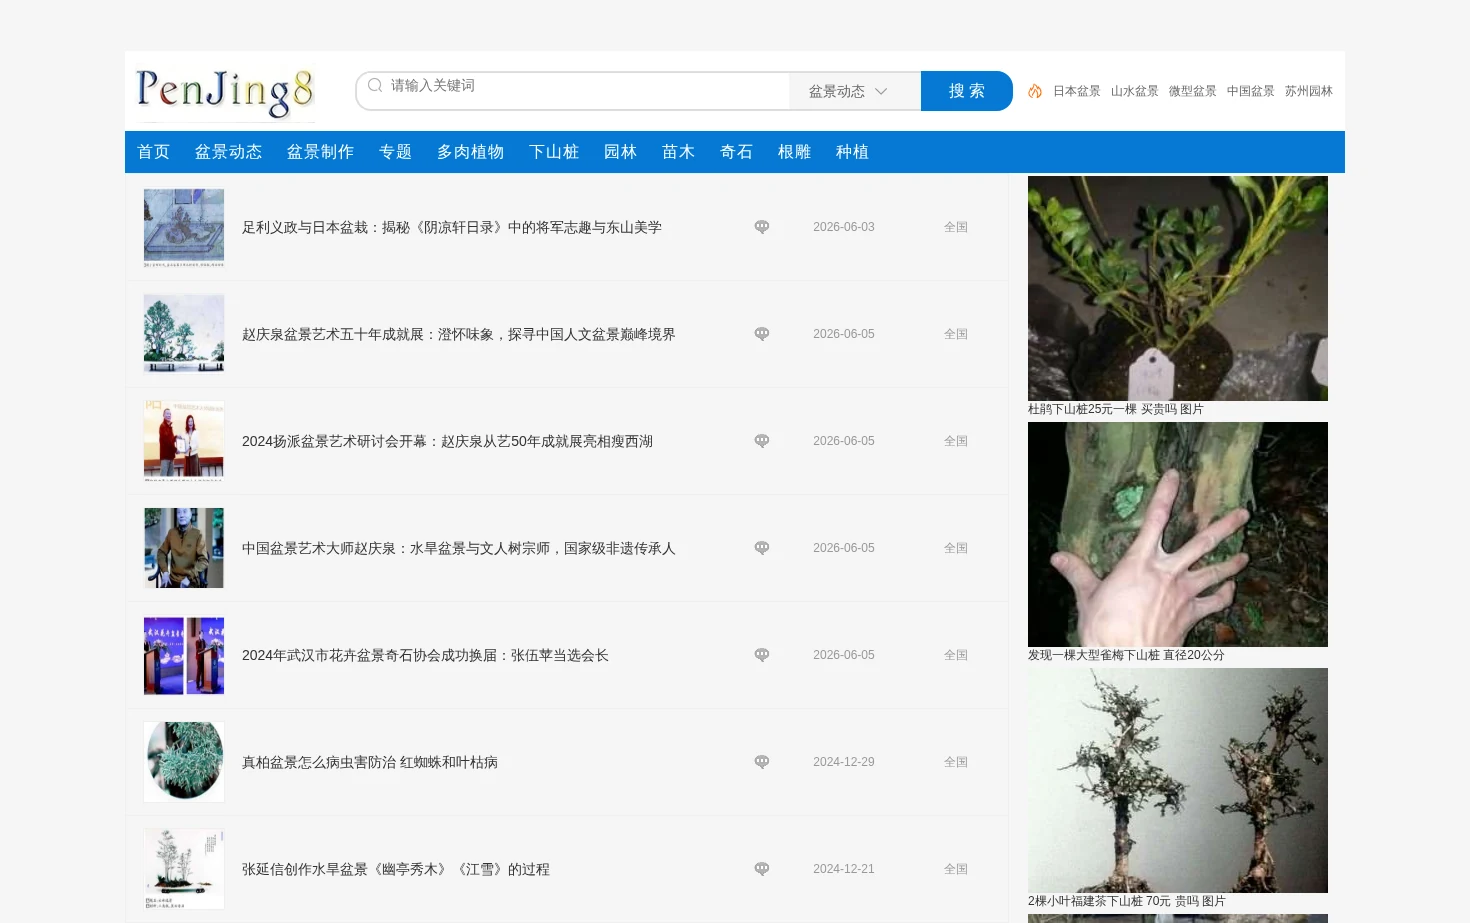Click the 搜索 search button
The image size is (1470, 923).
pyautogui.click(x=967, y=91)
